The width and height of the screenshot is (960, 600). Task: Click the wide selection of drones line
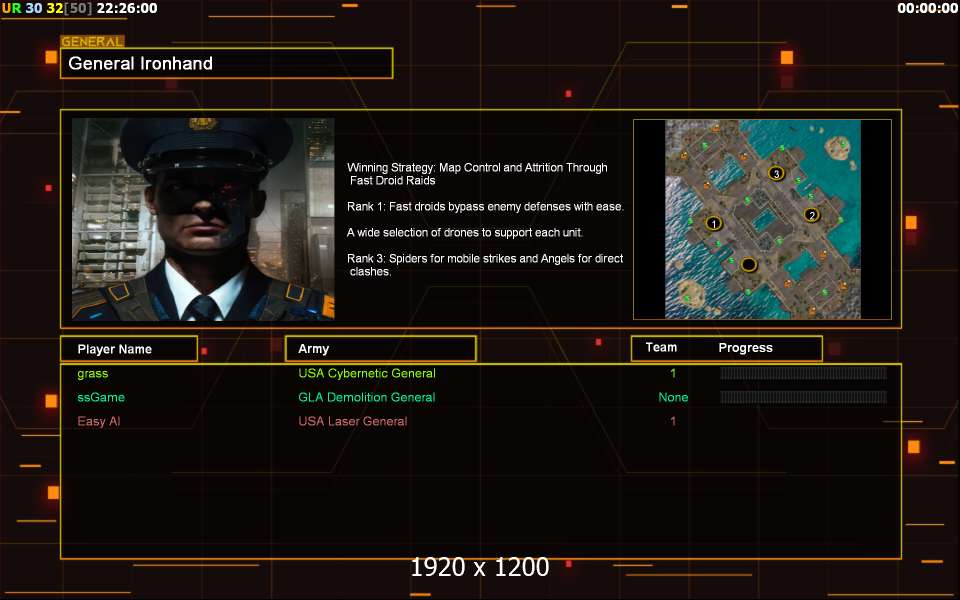pyautogui.click(x=465, y=233)
